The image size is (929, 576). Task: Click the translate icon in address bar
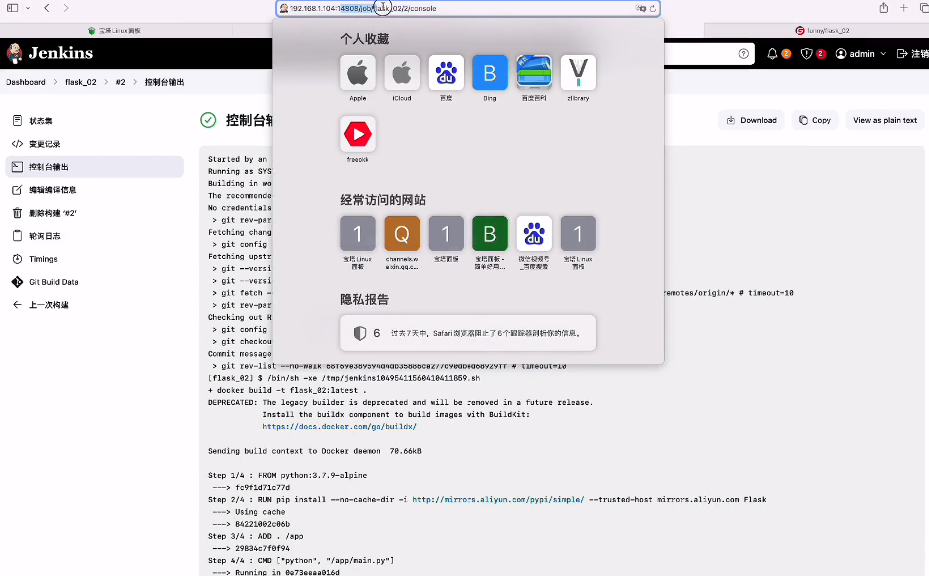tap(640, 8)
